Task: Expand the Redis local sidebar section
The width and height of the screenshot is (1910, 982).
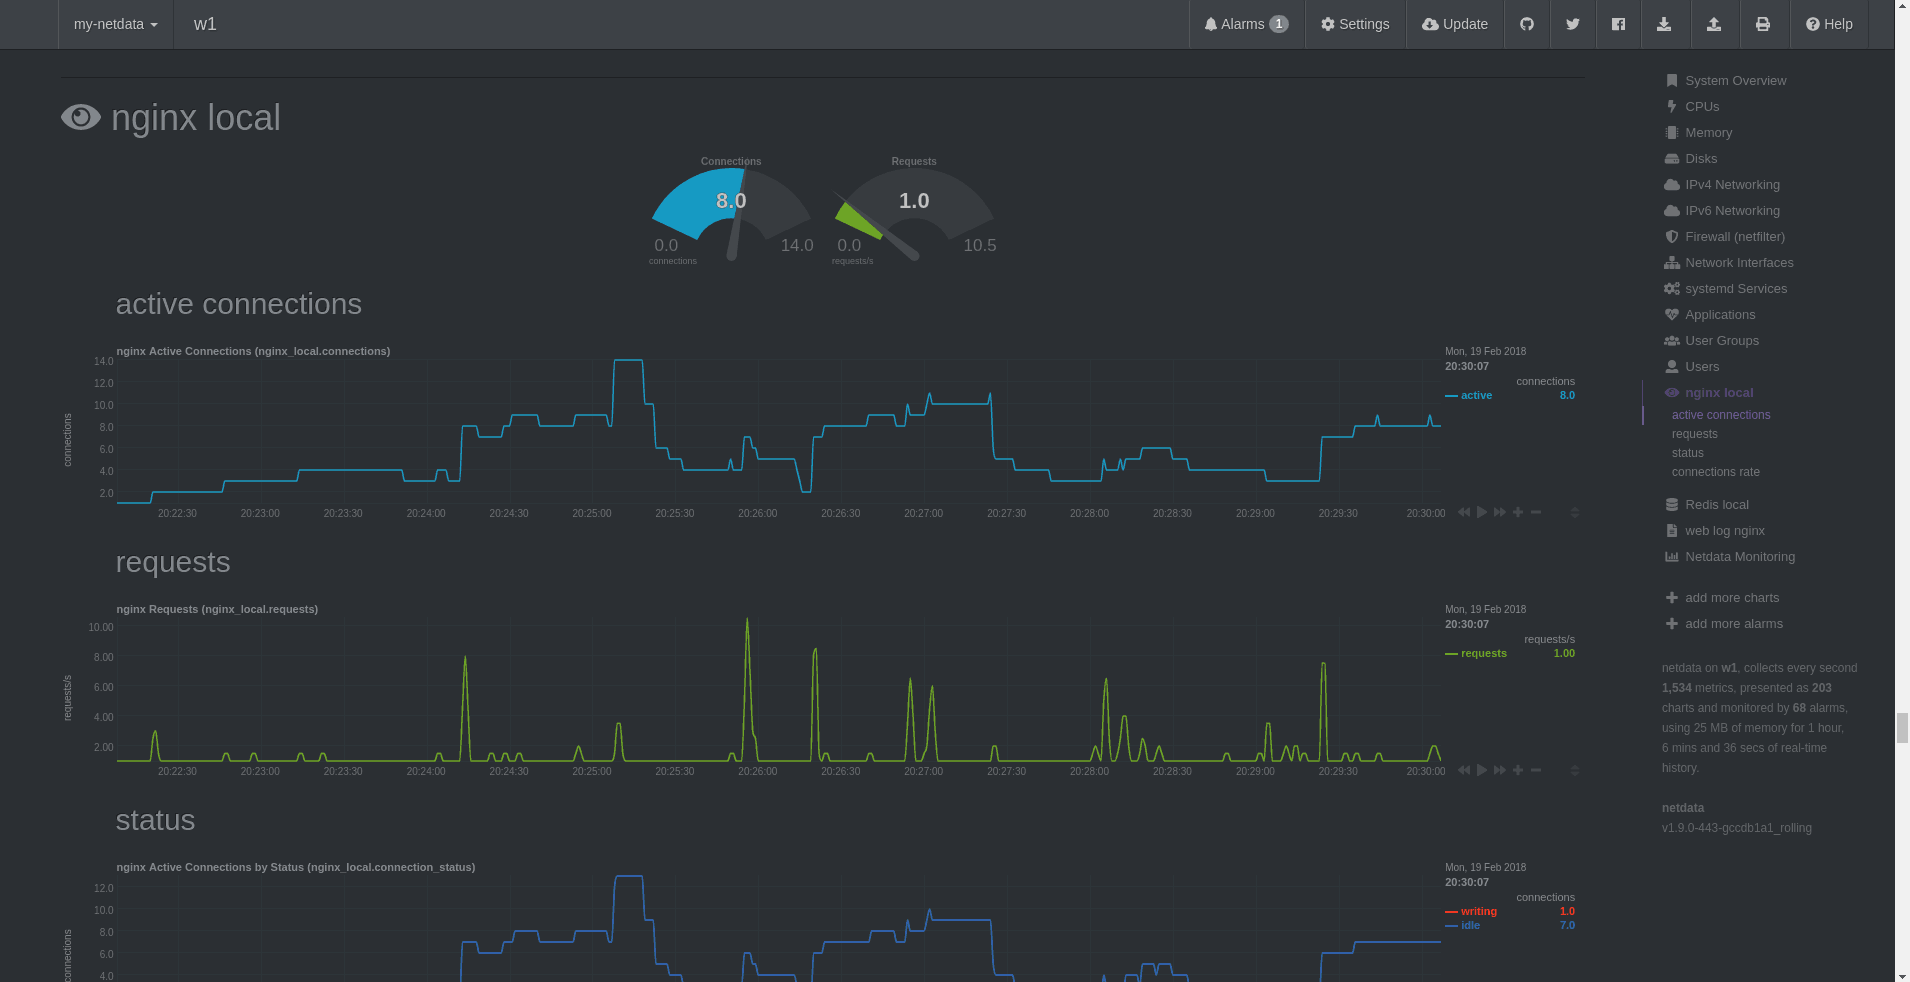Action: pos(1716,505)
